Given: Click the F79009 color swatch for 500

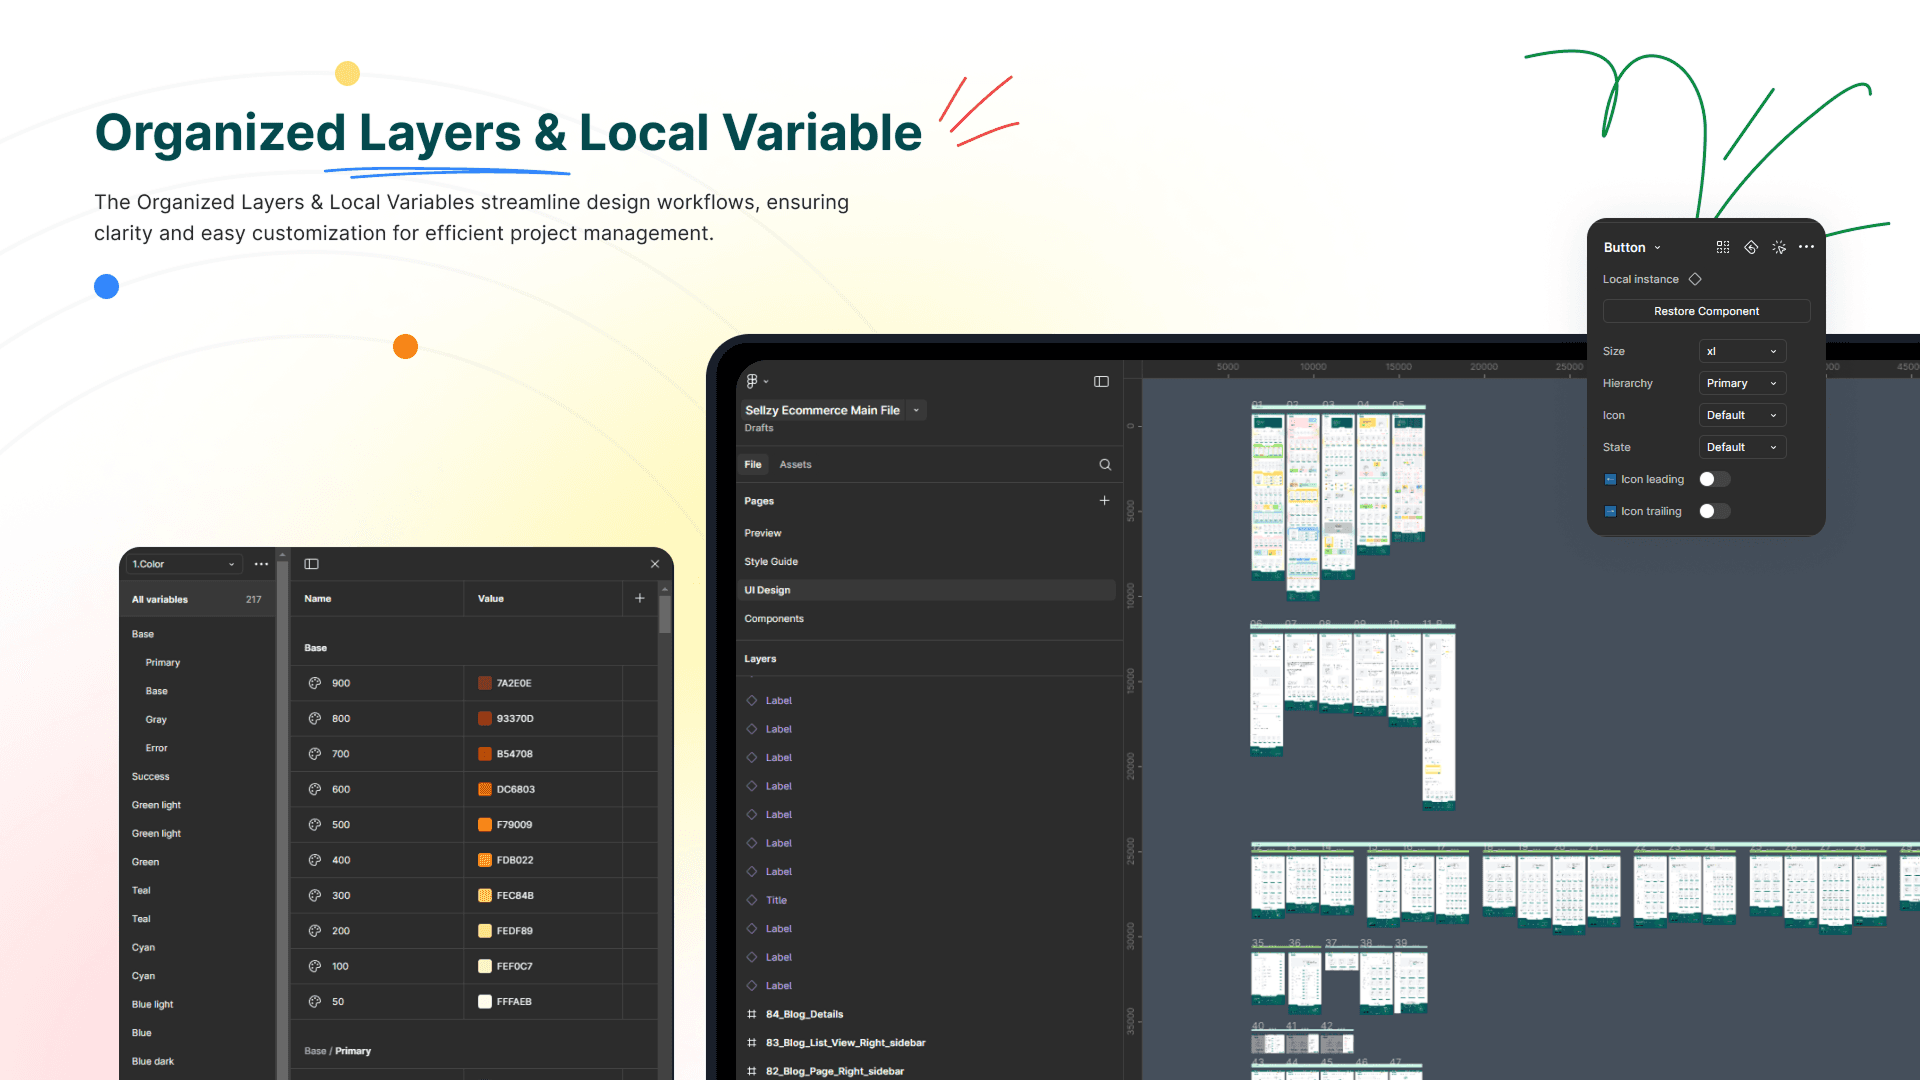Looking at the screenshot, I should point(485,825).
